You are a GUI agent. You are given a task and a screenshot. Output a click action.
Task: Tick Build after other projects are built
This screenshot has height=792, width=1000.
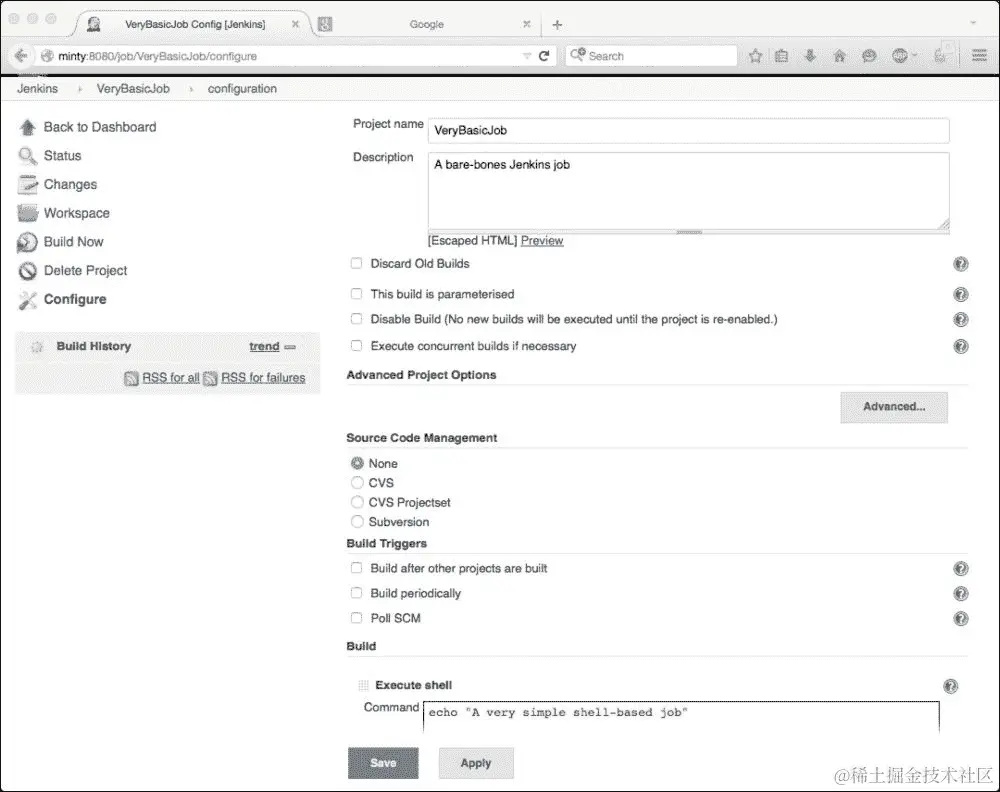point(357,568)
